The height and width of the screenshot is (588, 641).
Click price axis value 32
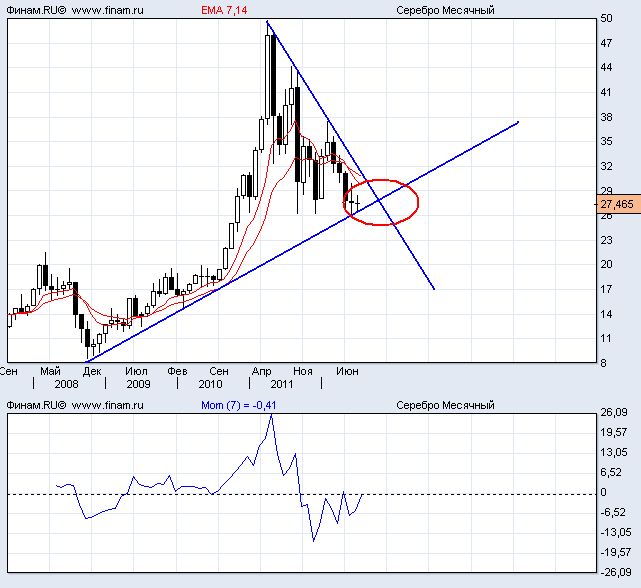[x=606, y=166]
